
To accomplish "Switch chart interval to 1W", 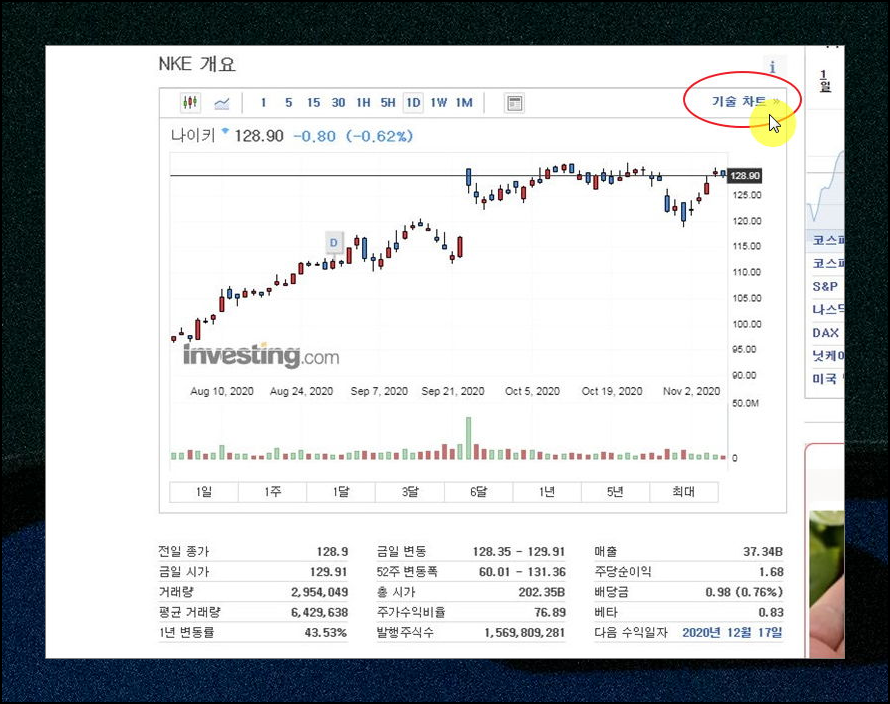I will click(439, 103).
